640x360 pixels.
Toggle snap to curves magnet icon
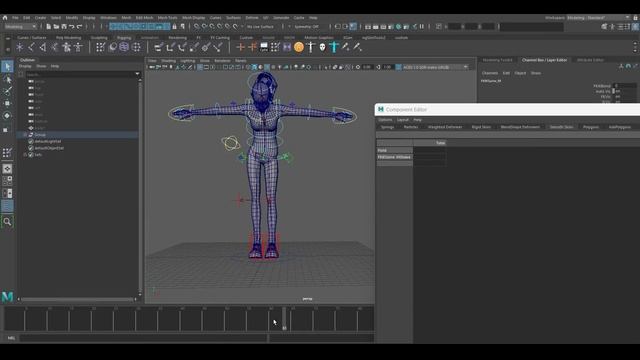tap(204, 27)
